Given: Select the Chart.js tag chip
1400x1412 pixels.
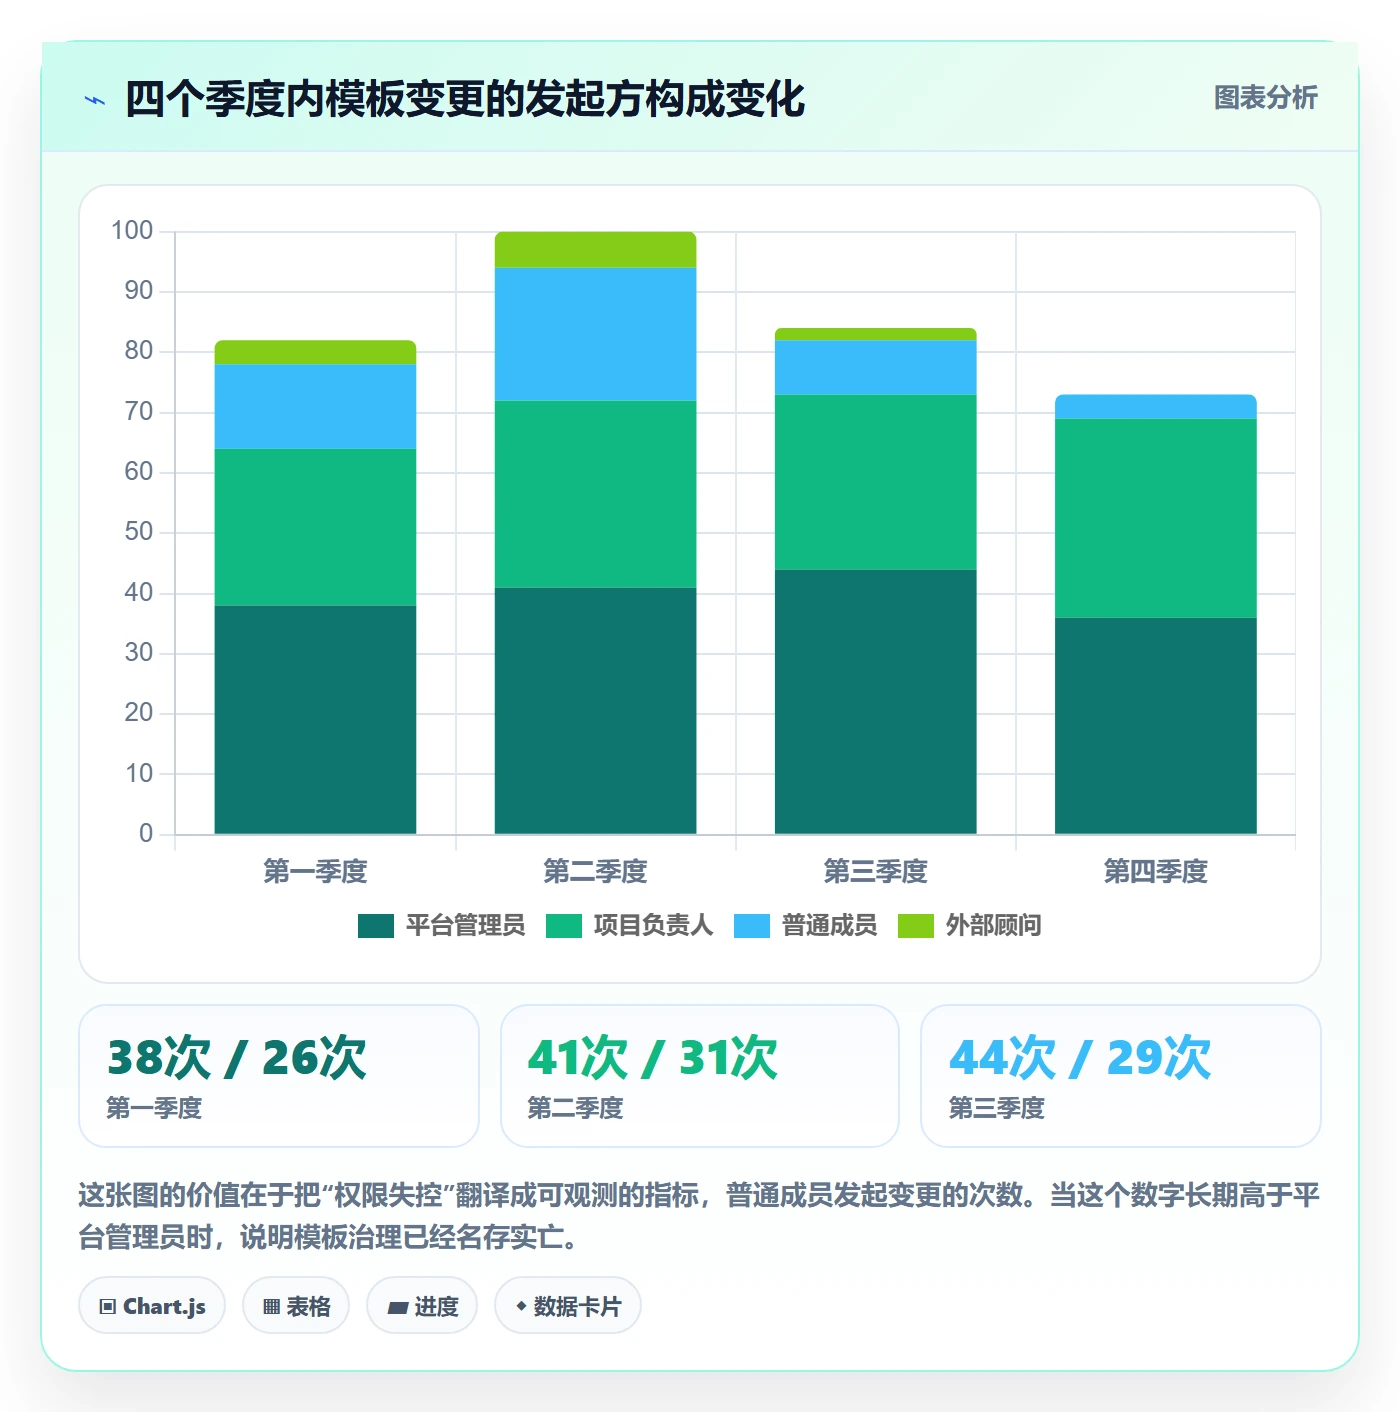Looking at the screenshot, I should (152, 1306).
